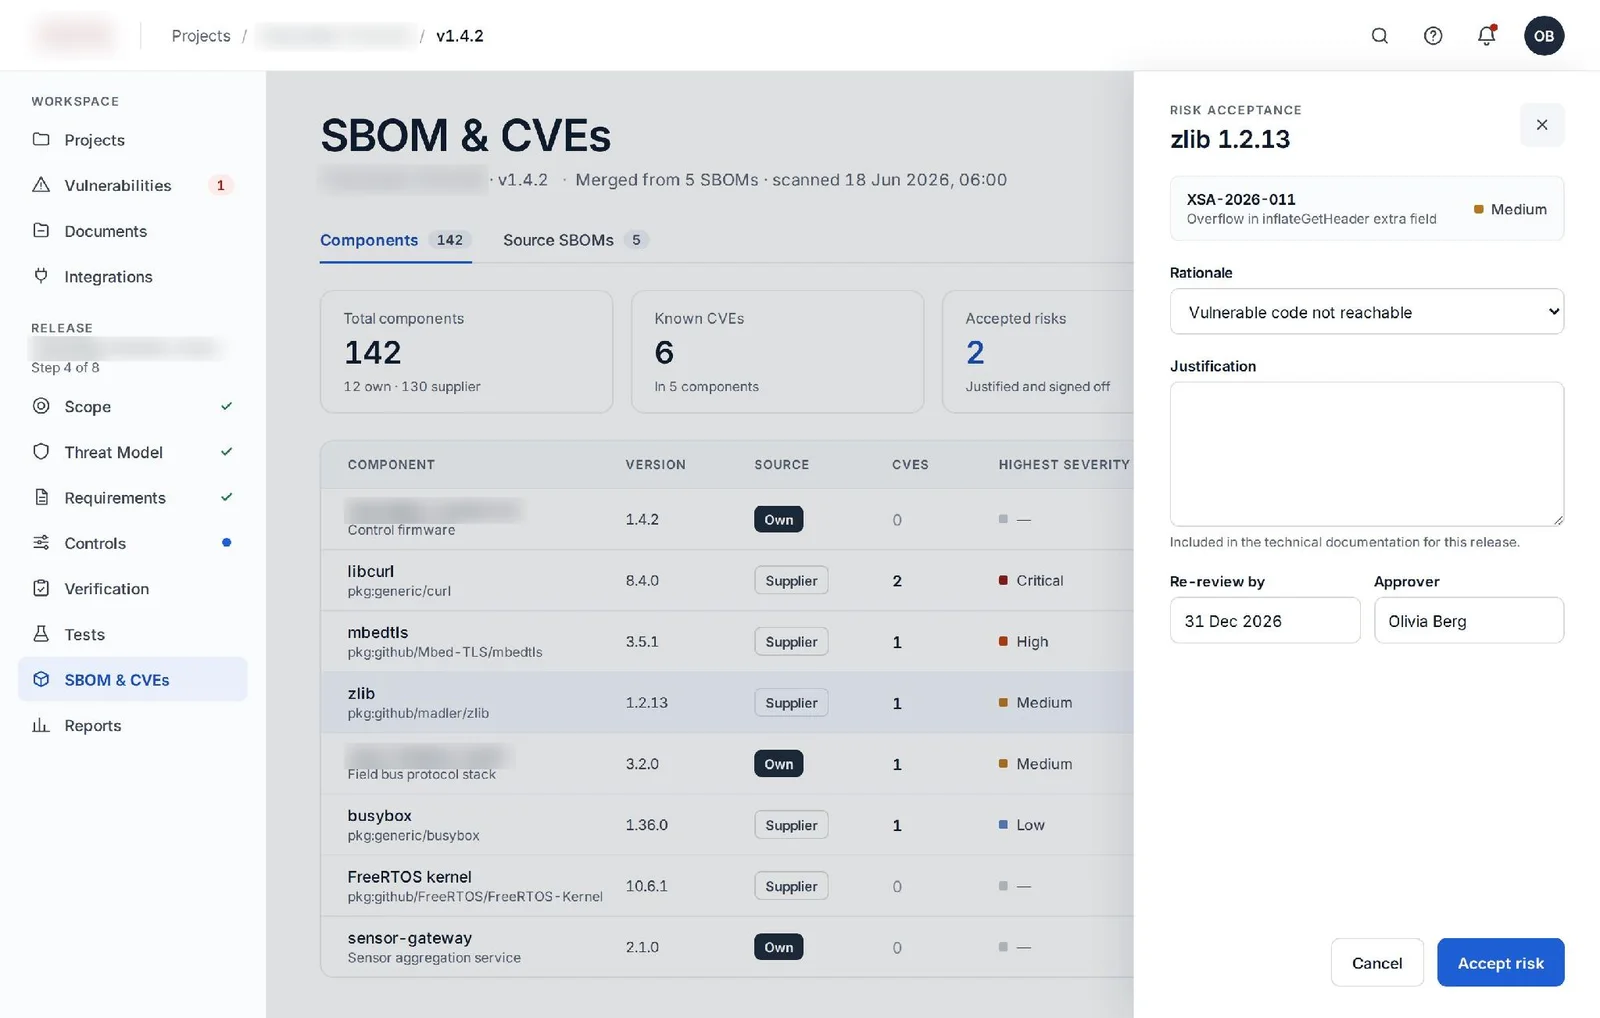
Task: Switch to the Source SBOMs tab
Action: (576, 240)
